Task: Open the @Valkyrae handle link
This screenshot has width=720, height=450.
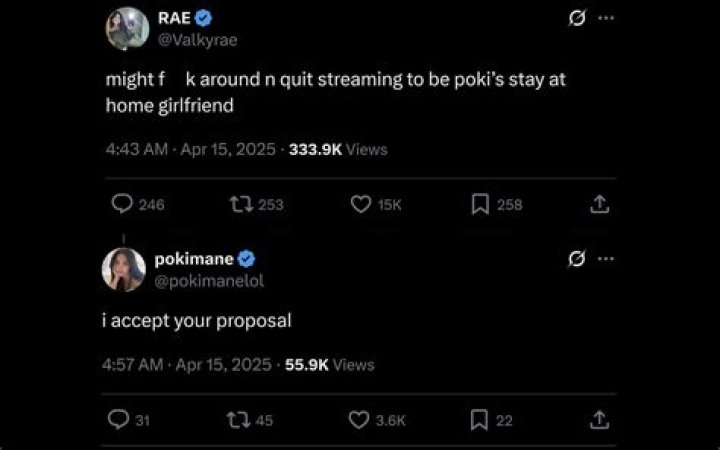Action: [197, 40]
